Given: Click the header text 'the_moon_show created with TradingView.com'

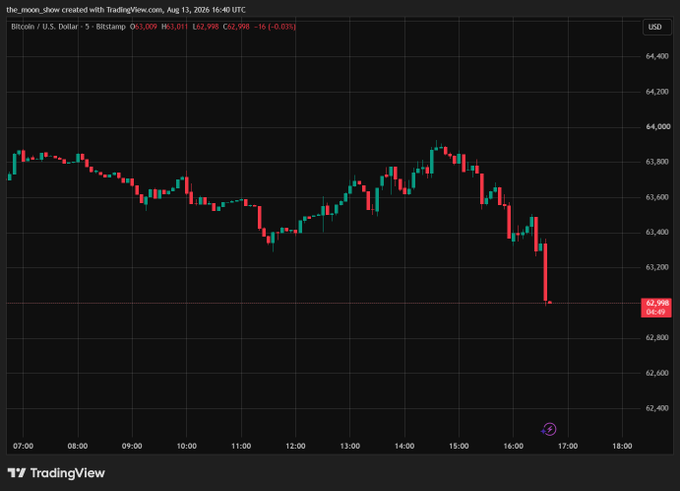Looking at the screenshot, I should [x=85, y=10].
